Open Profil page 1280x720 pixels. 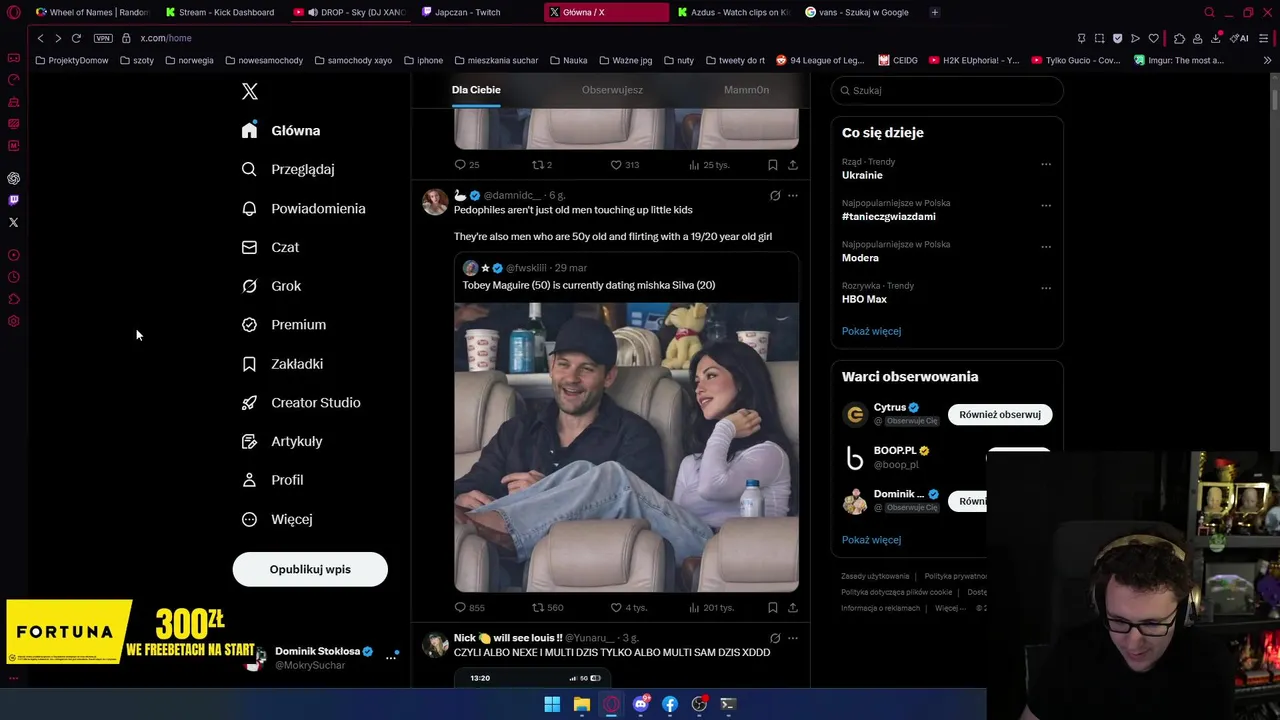point(272,480)
